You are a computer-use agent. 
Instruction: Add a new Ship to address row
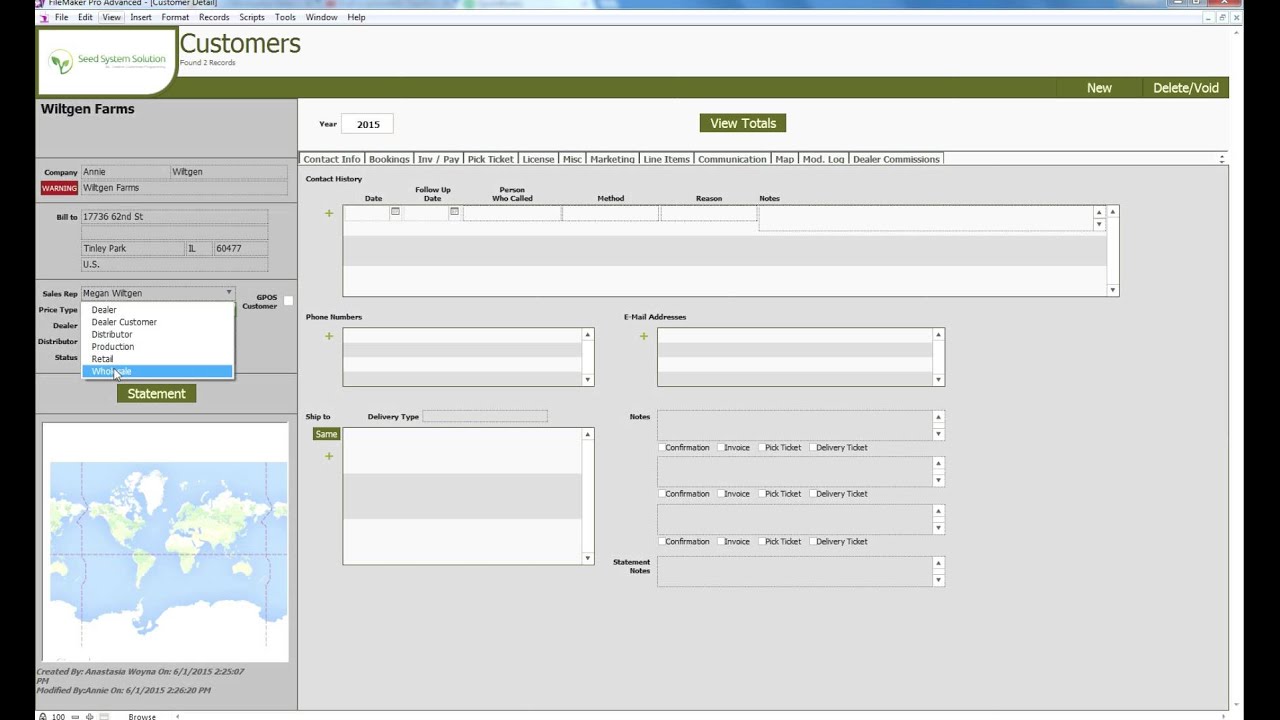point(329,456)
